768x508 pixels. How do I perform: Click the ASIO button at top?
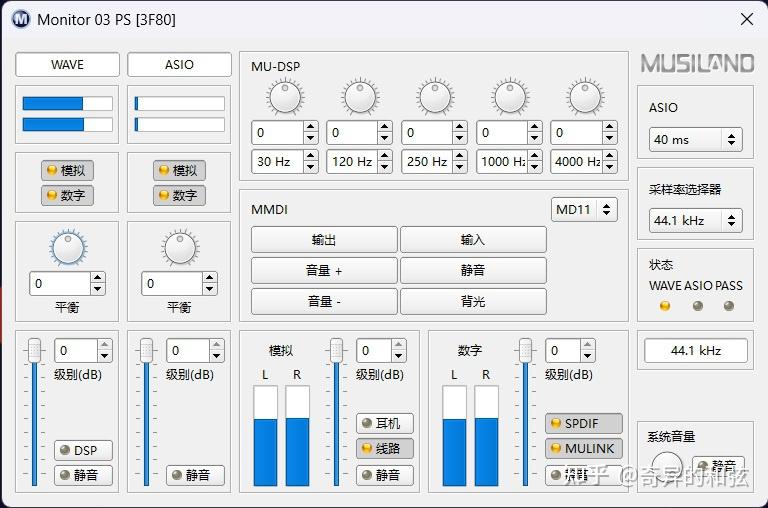click(x=179, y=65)
